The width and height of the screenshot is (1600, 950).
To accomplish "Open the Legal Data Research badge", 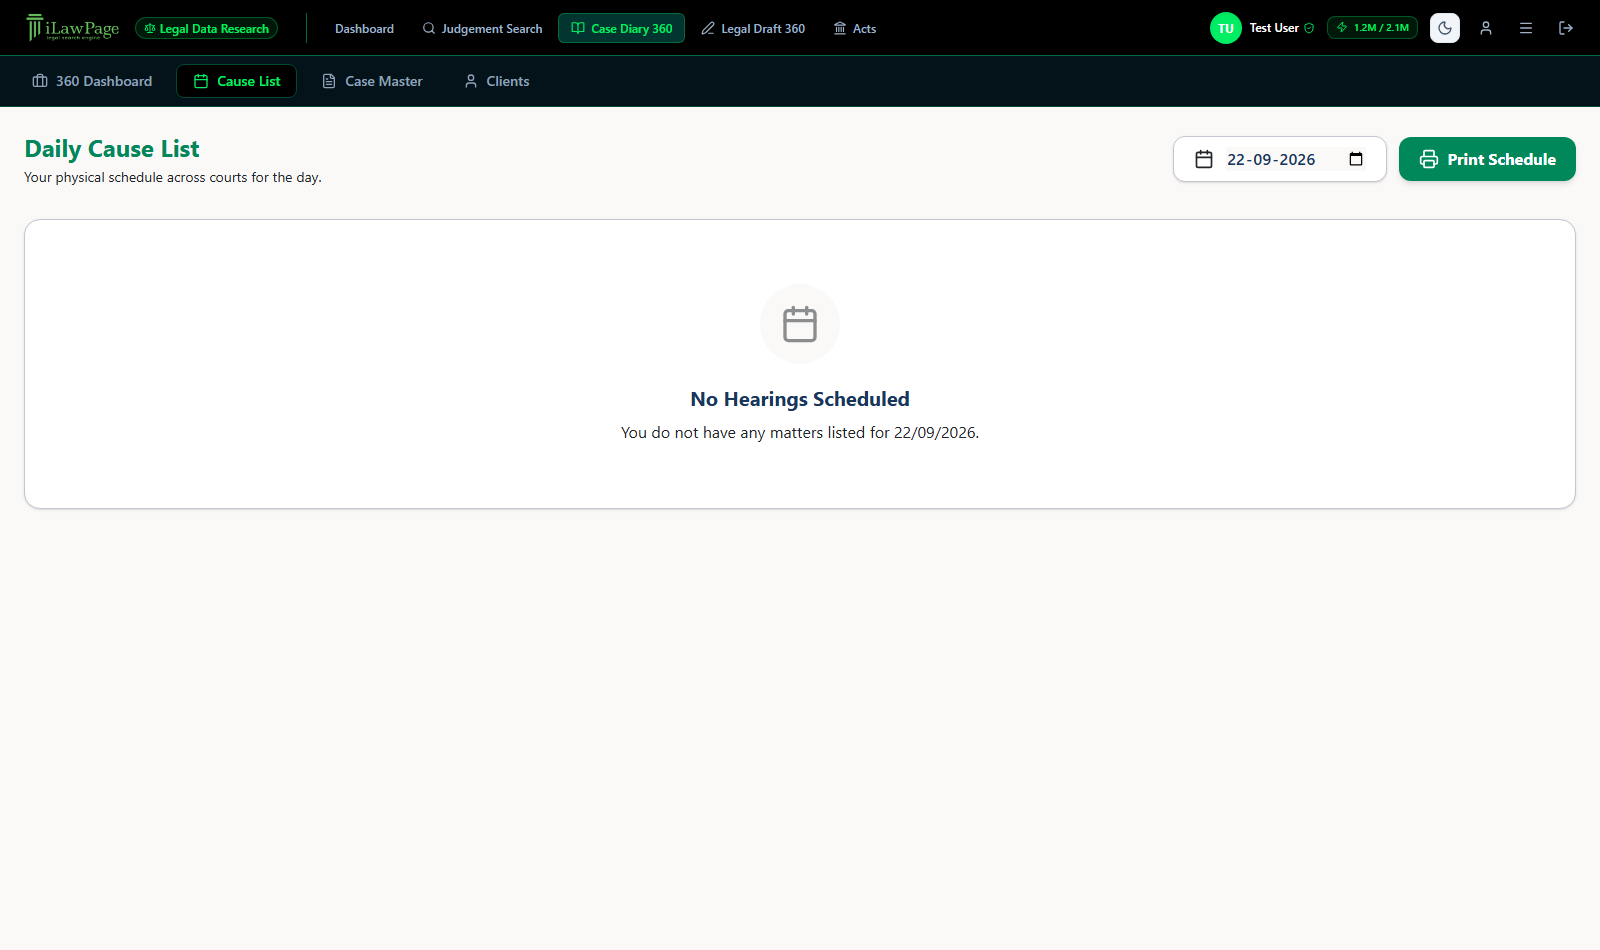I will [x=207, y=29].
